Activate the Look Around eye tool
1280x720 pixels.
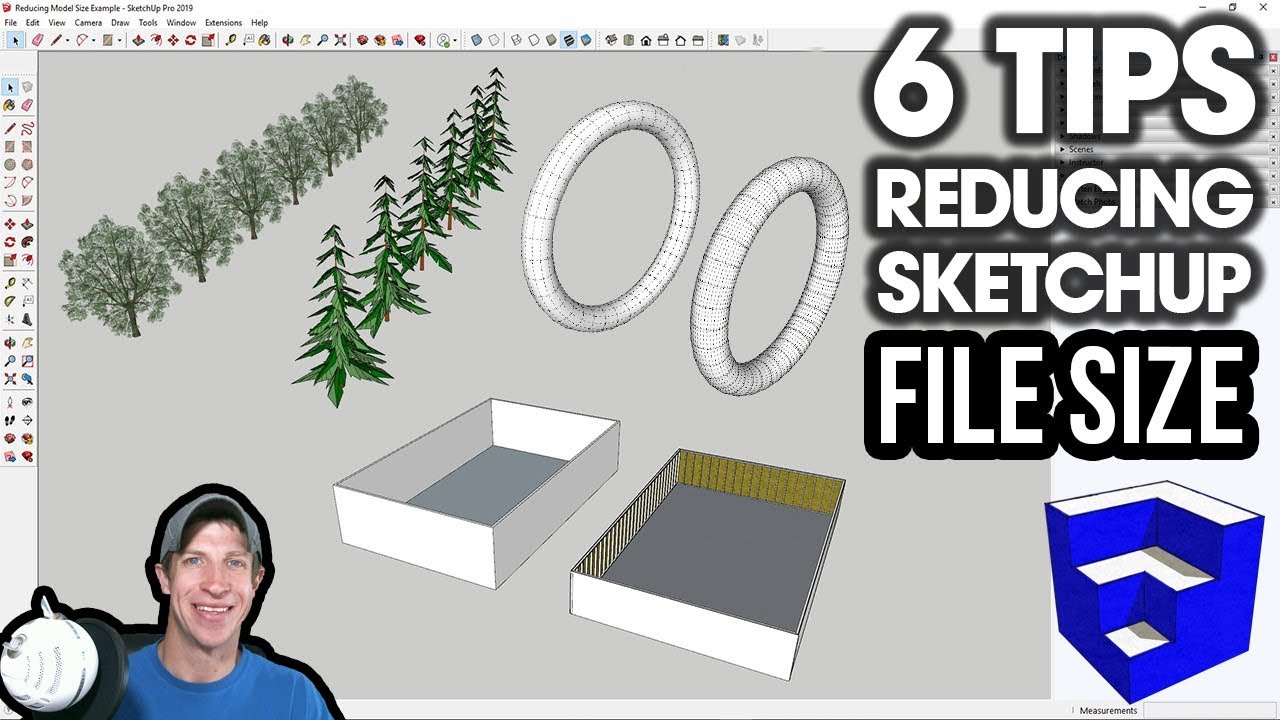pos(27,401)
